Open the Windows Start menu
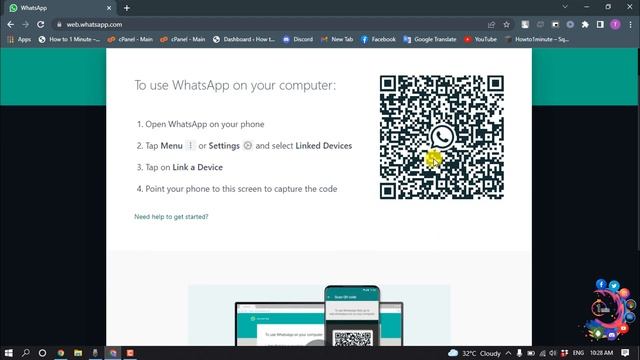Viewport: 640px width, 360px height. 8,353
